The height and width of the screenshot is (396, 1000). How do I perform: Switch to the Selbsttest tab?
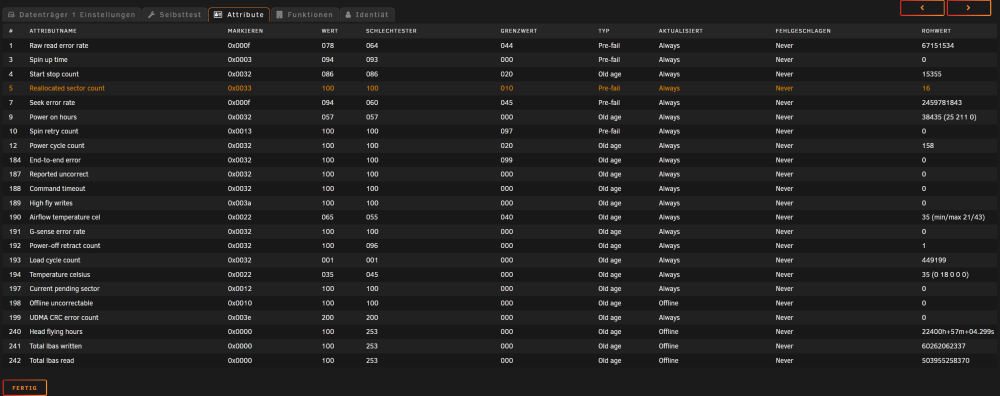(x=174, y=15)
